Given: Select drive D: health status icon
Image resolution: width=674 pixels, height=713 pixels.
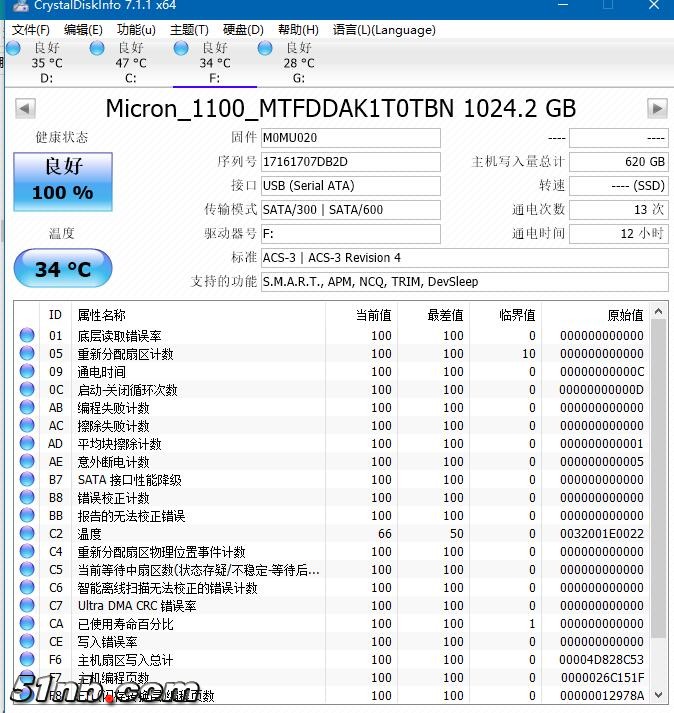Looking at the screenshot, I should click(14, 48).
